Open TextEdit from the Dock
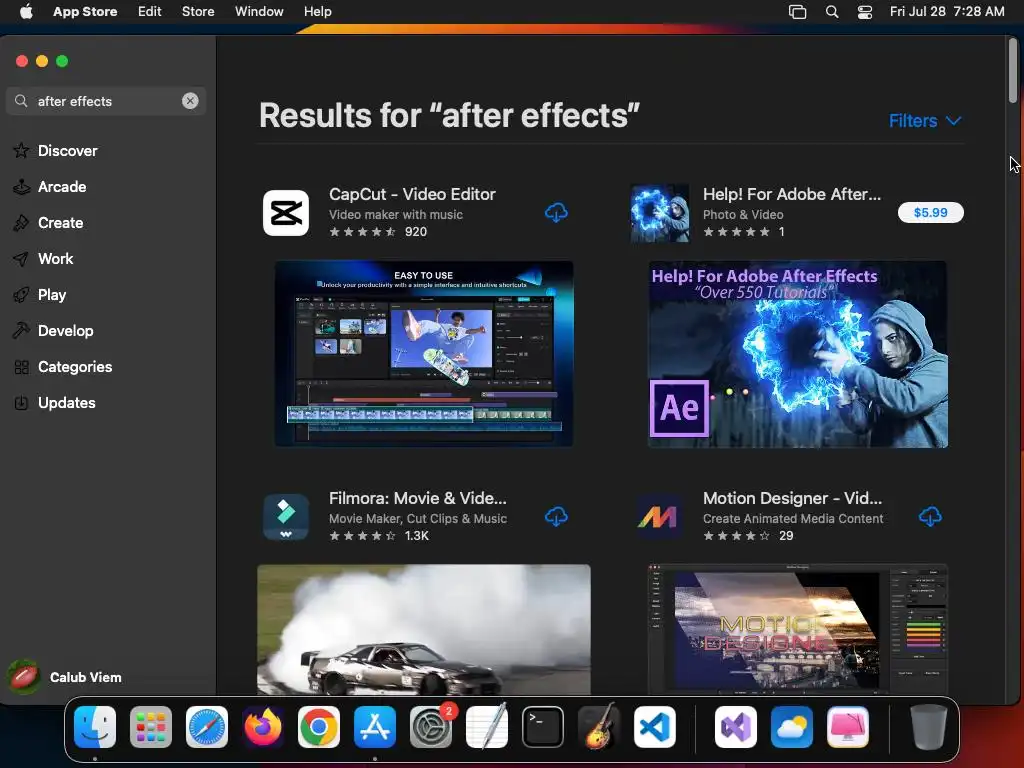 [x=487, y=727]
